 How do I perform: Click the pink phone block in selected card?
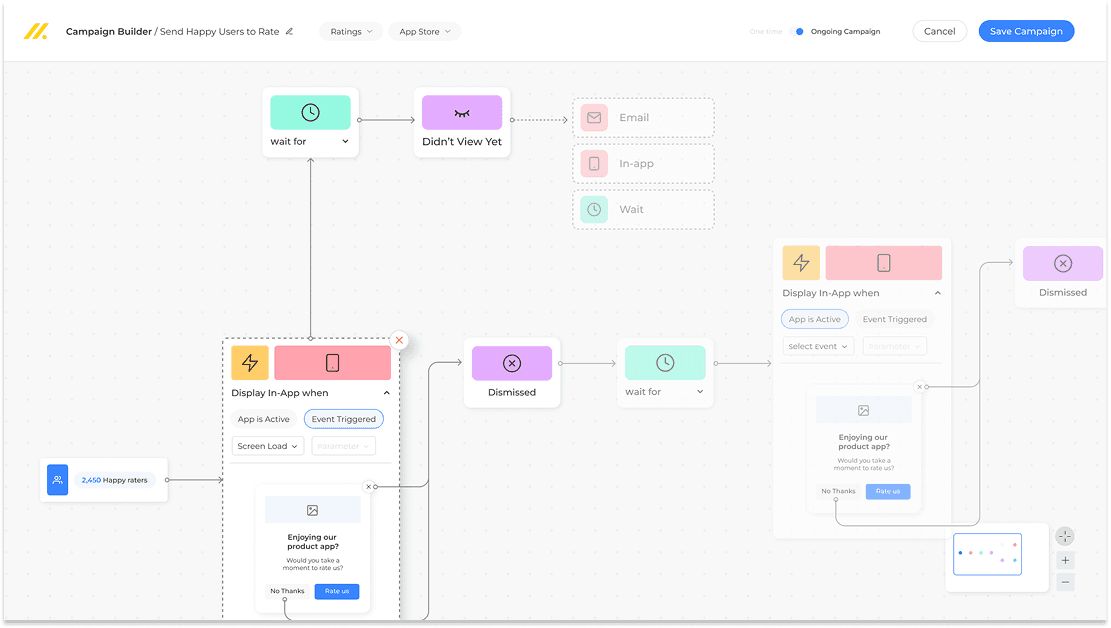(332, 363)
